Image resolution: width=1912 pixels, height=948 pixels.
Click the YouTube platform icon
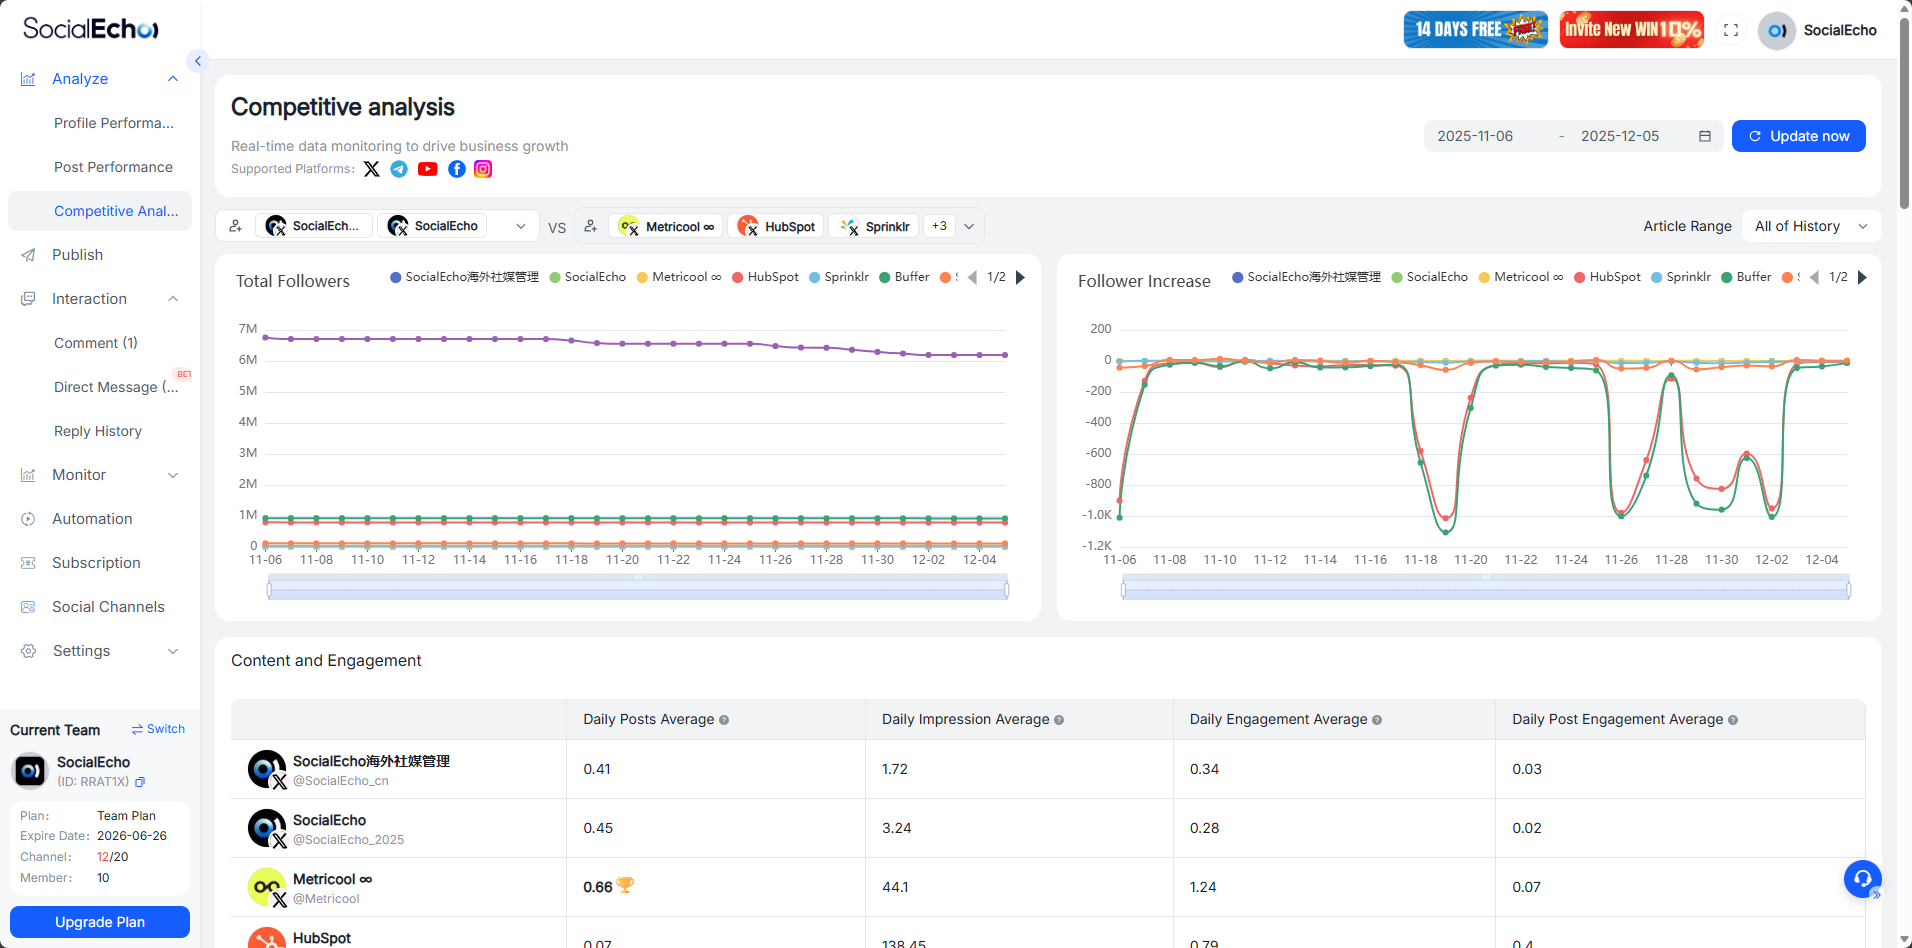428,169
